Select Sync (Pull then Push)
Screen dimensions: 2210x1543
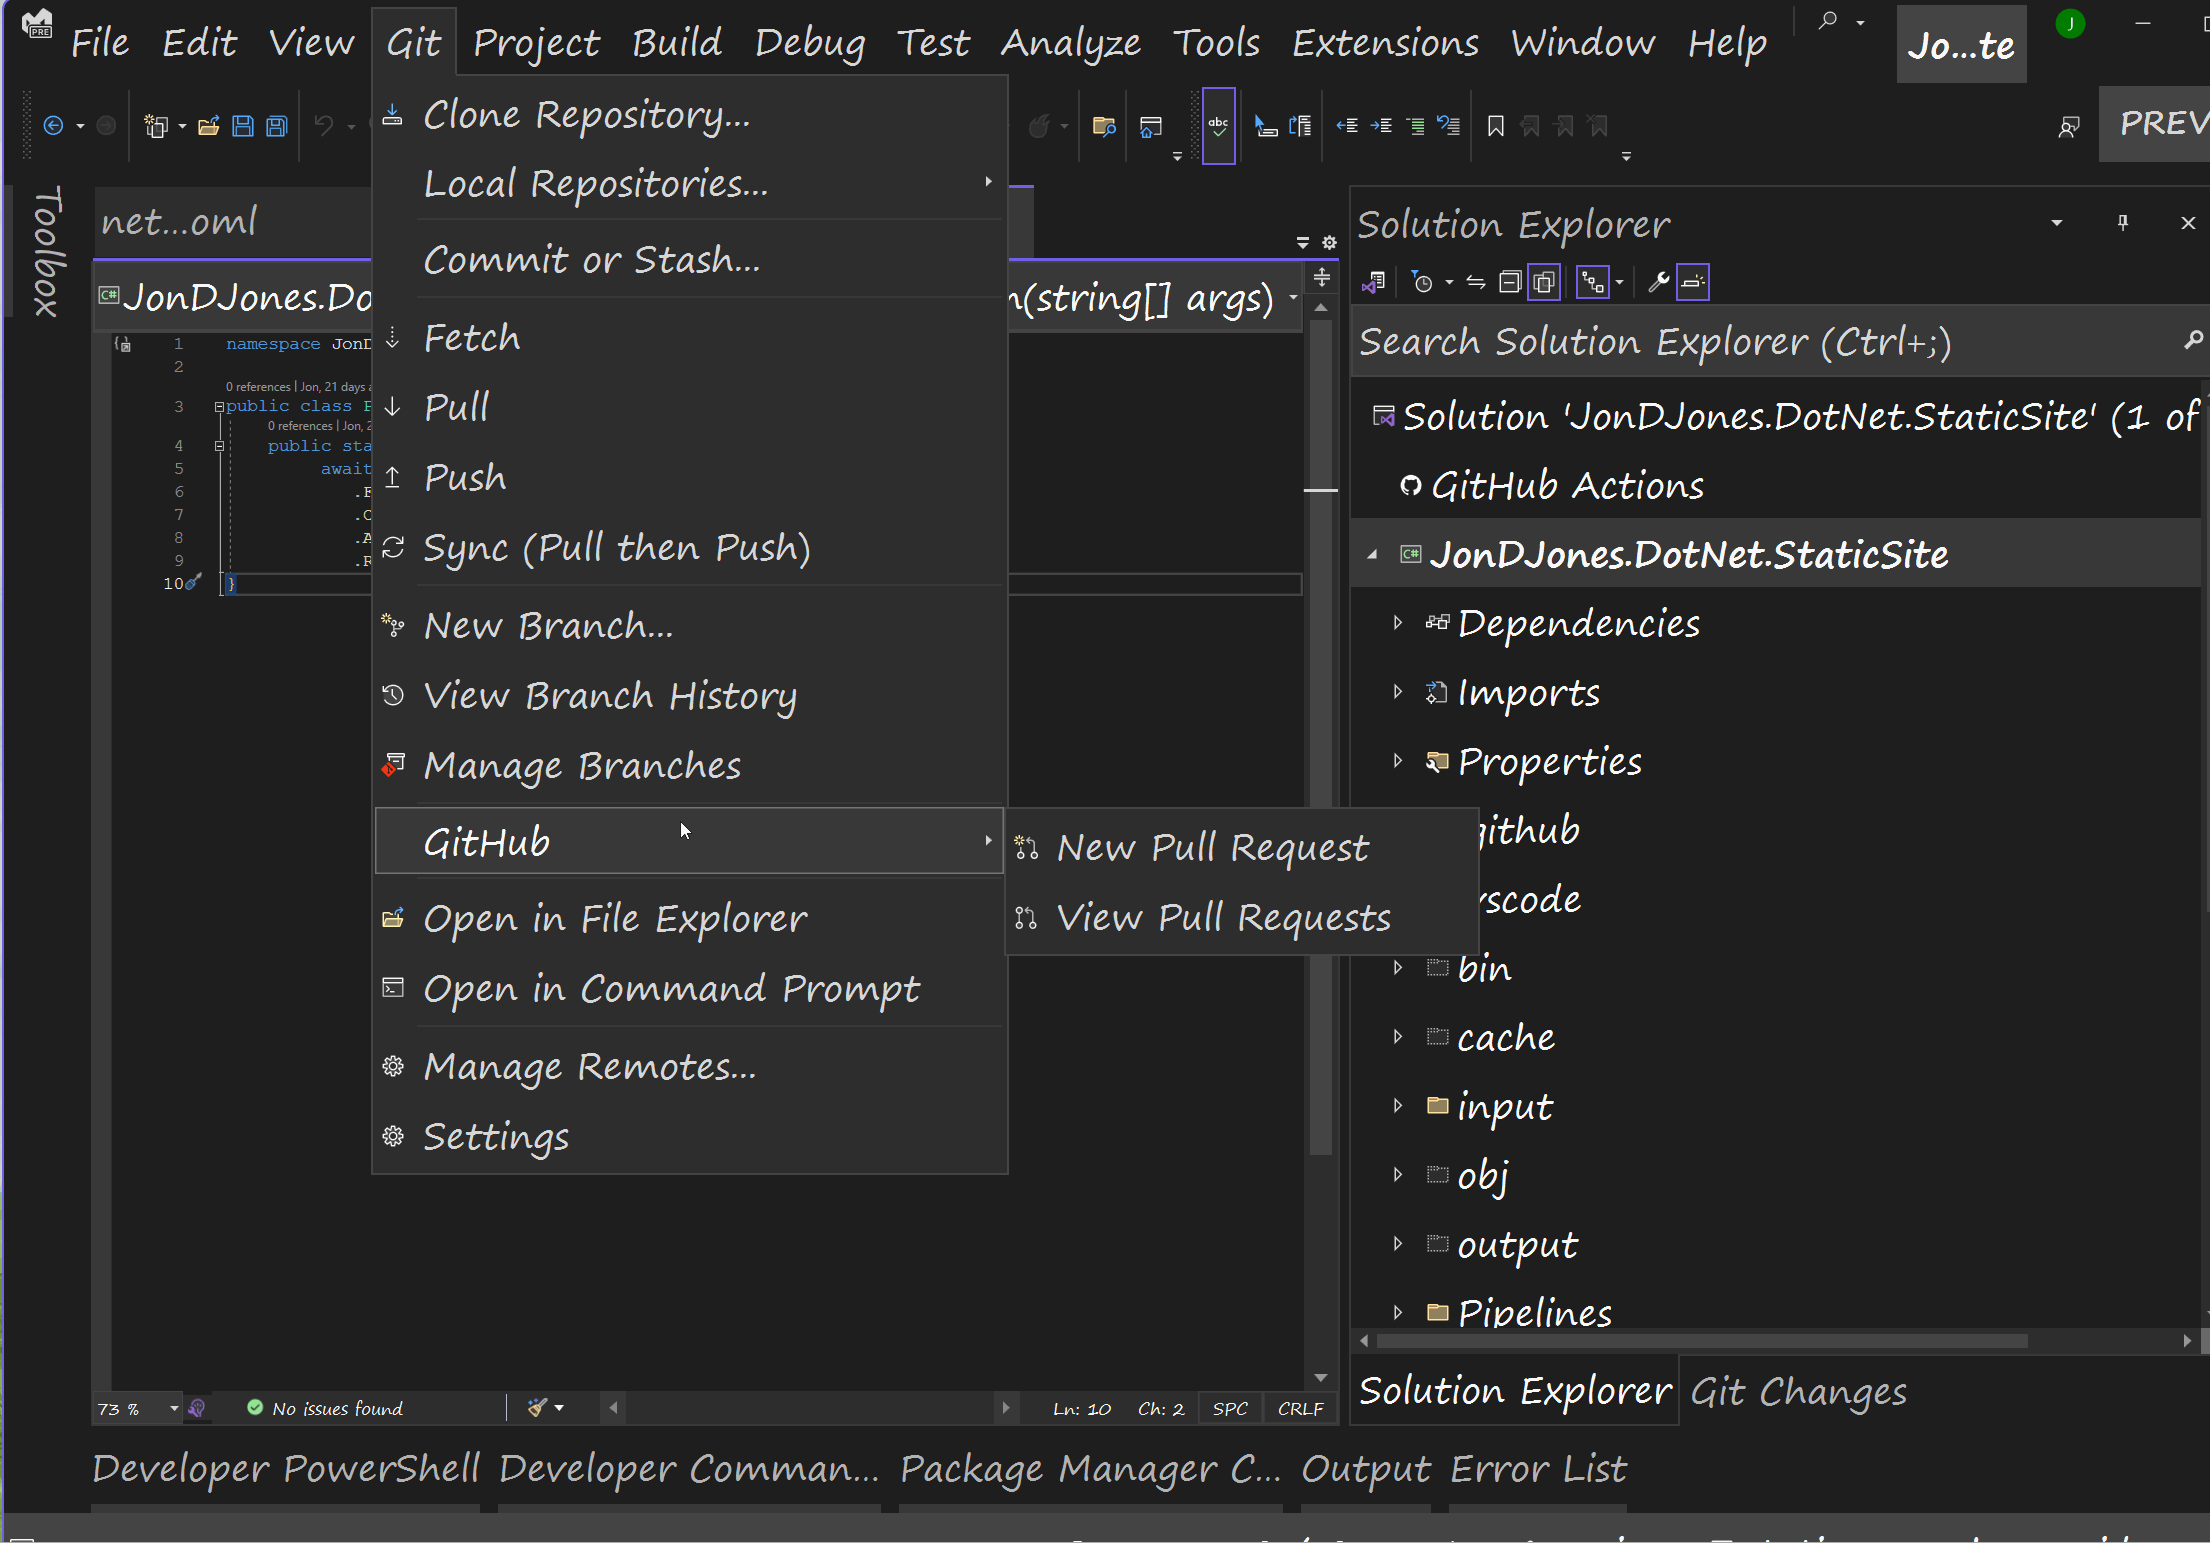pyautogui.click(x=690, y=548)
